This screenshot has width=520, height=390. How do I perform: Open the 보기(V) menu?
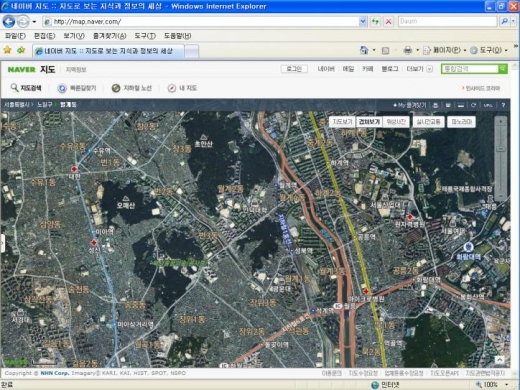click(x=74, y=36)
